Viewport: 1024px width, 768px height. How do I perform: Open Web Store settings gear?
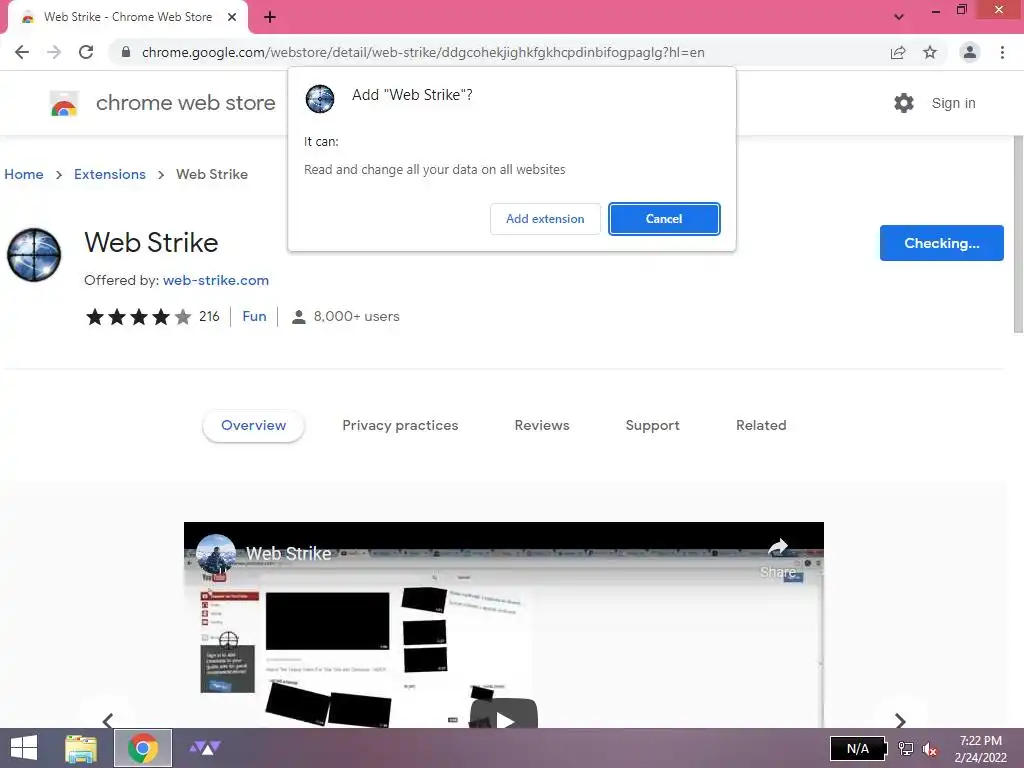pos(904,103)
